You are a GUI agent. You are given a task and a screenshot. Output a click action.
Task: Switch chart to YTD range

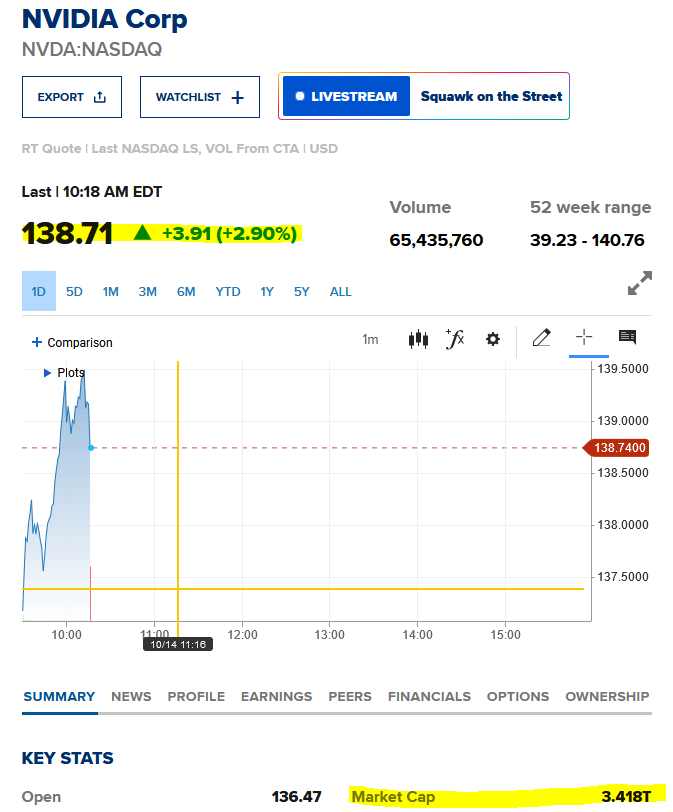click(x=228, y=292)
